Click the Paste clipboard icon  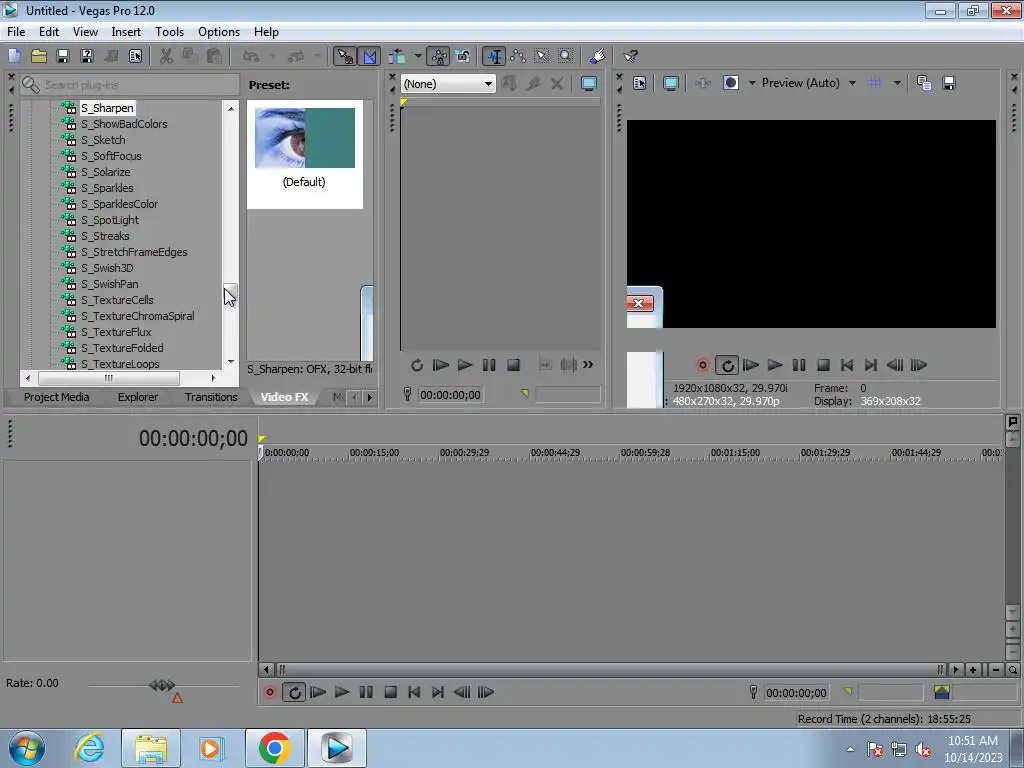pyautogui.click(x=214, y=56)
